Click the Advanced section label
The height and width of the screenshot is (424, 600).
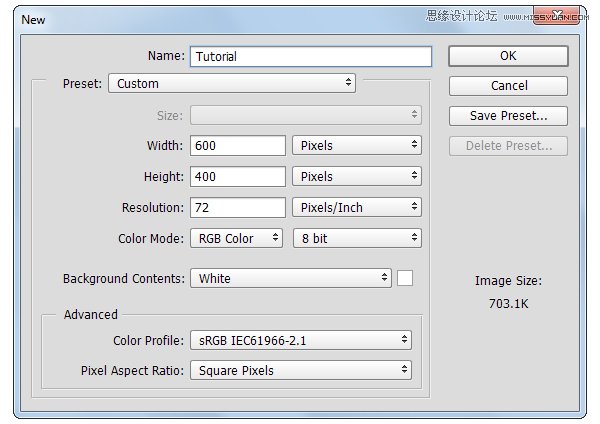point(91,314)
